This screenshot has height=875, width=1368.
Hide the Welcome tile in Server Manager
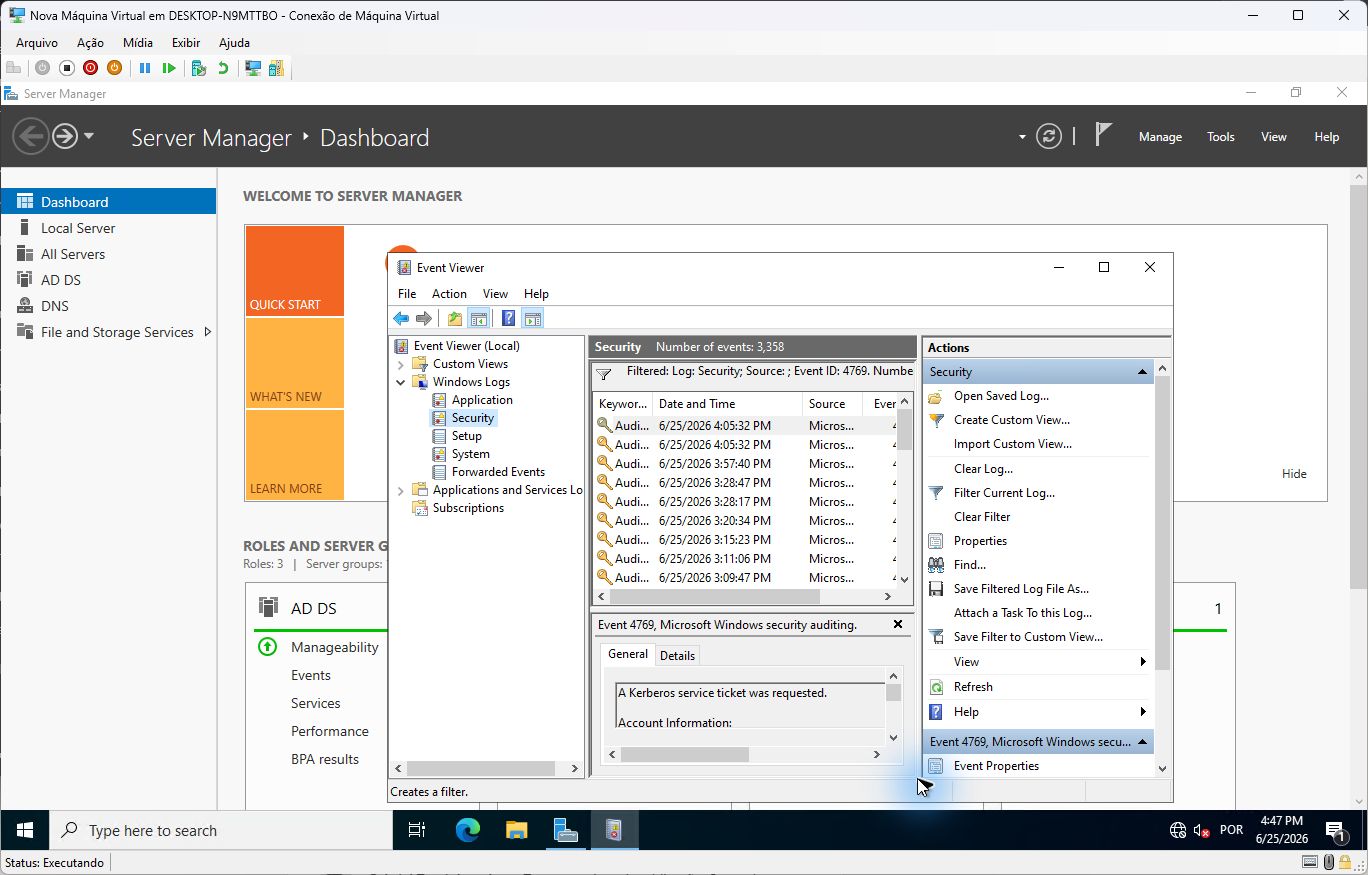pos(1294,474)
